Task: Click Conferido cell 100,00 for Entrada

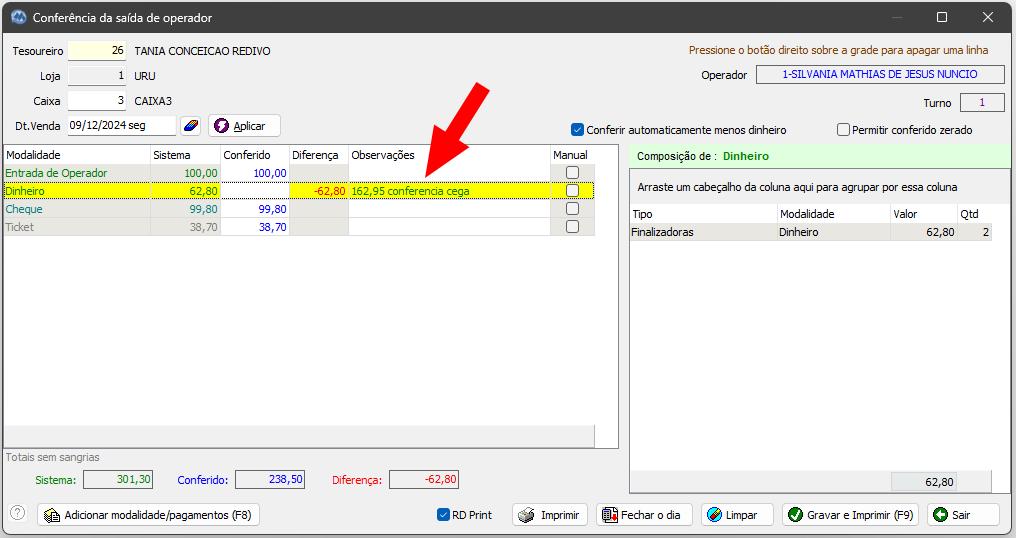Action: [255, 173]
